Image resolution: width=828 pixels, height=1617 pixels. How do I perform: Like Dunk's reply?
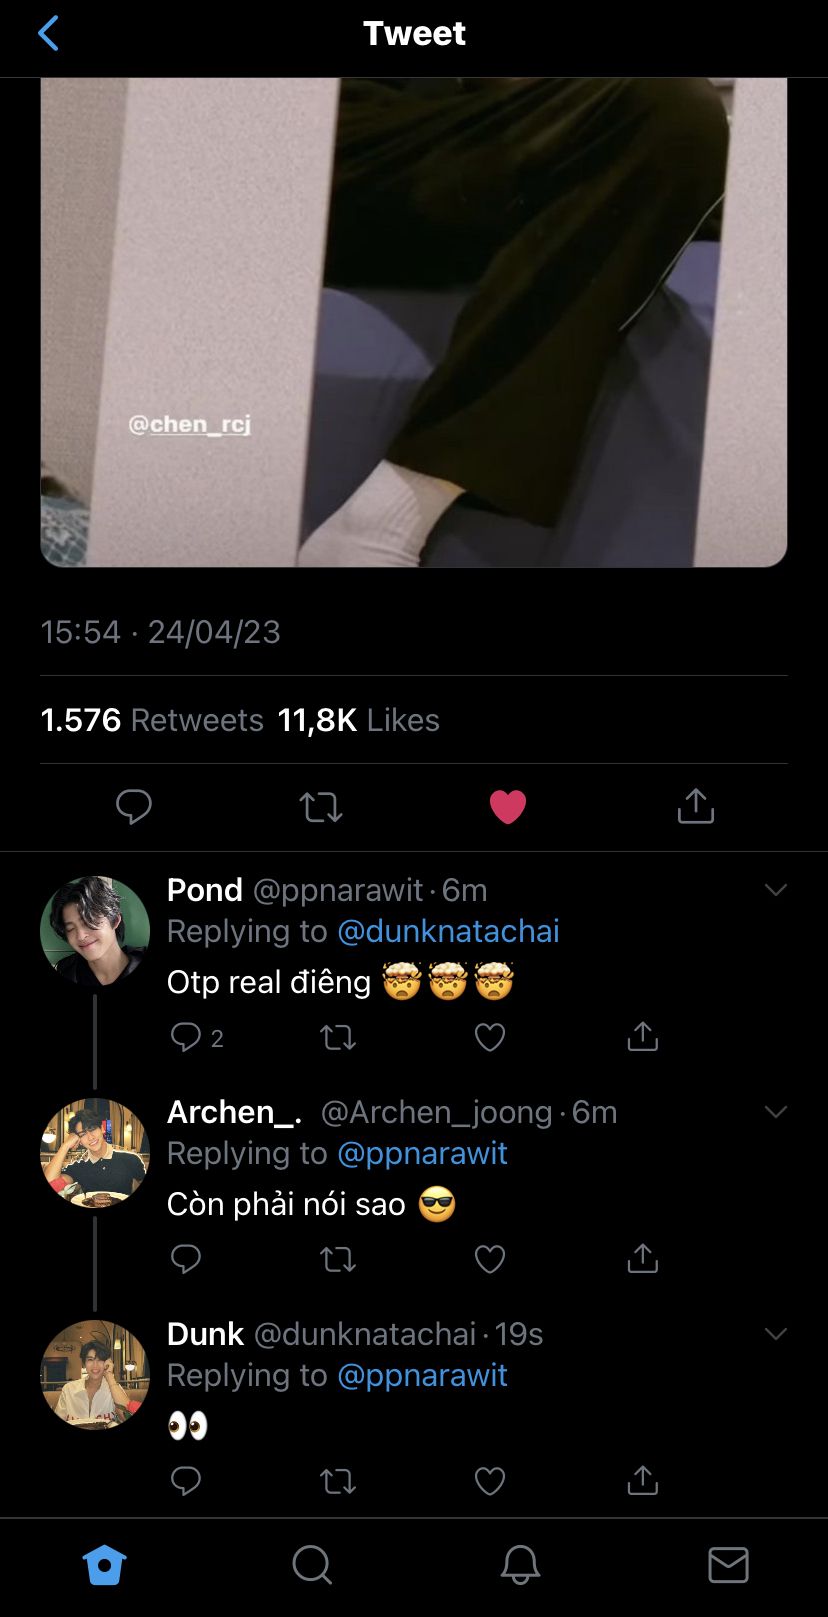[x=490, y=1481]
